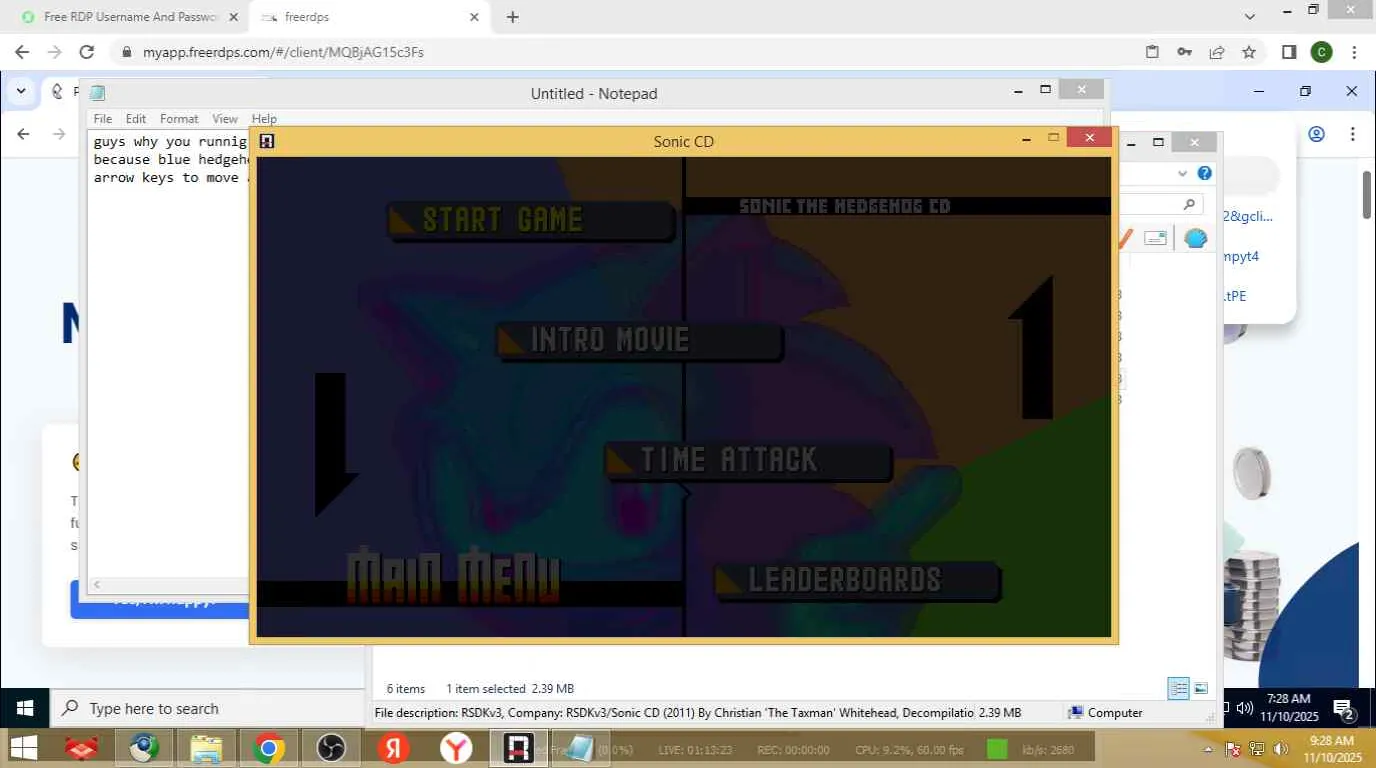Open the inner Windows Start button
The image size is (1376, 768).
click(x=25, y=708)
